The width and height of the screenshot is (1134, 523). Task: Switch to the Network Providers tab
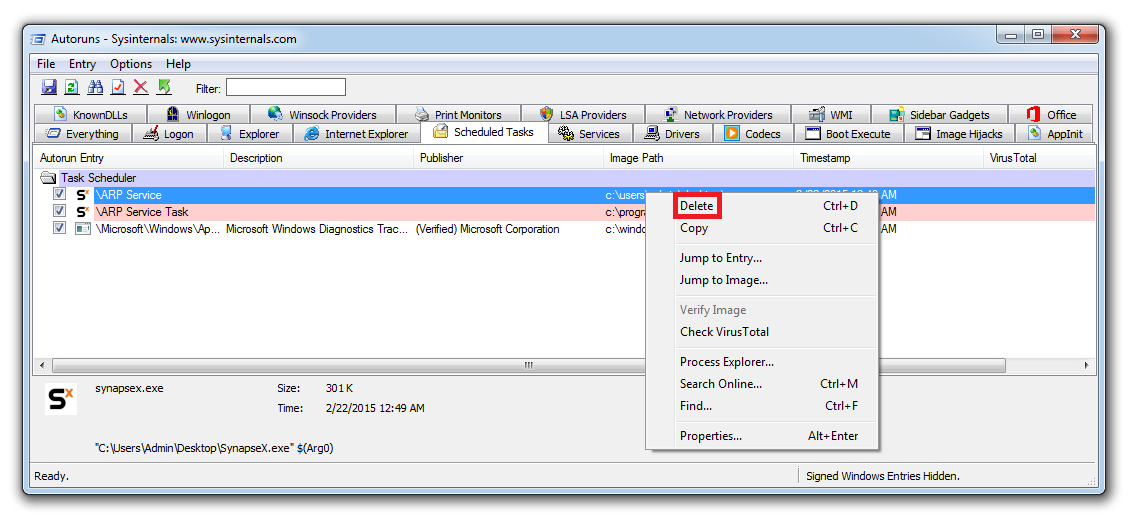[x=718, y=114]
